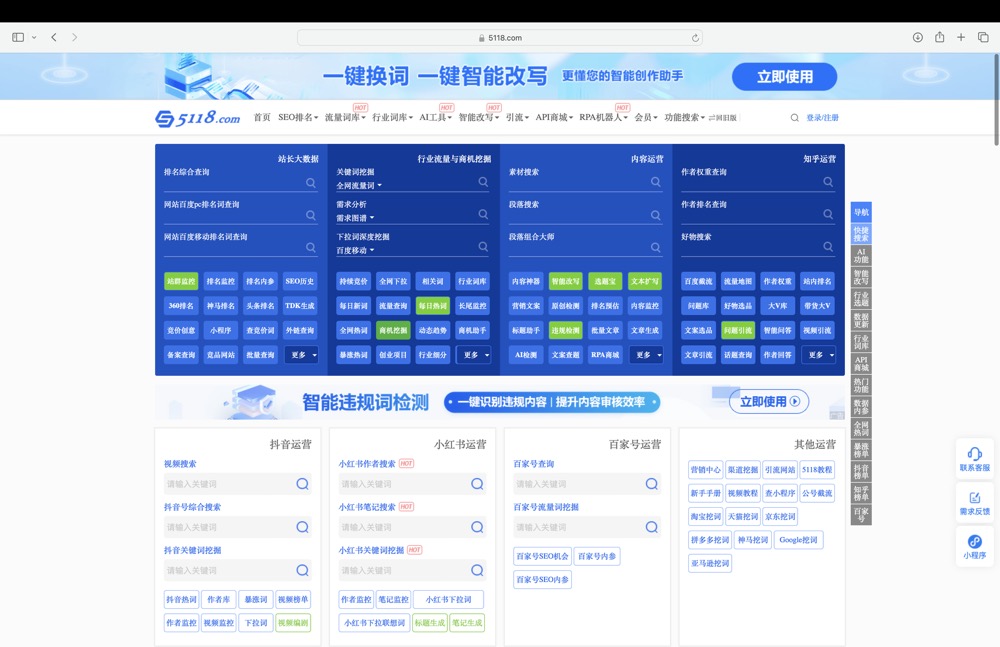Open the 登录/注册 link
Screen dimensions: 1000x647
[823, 117]
